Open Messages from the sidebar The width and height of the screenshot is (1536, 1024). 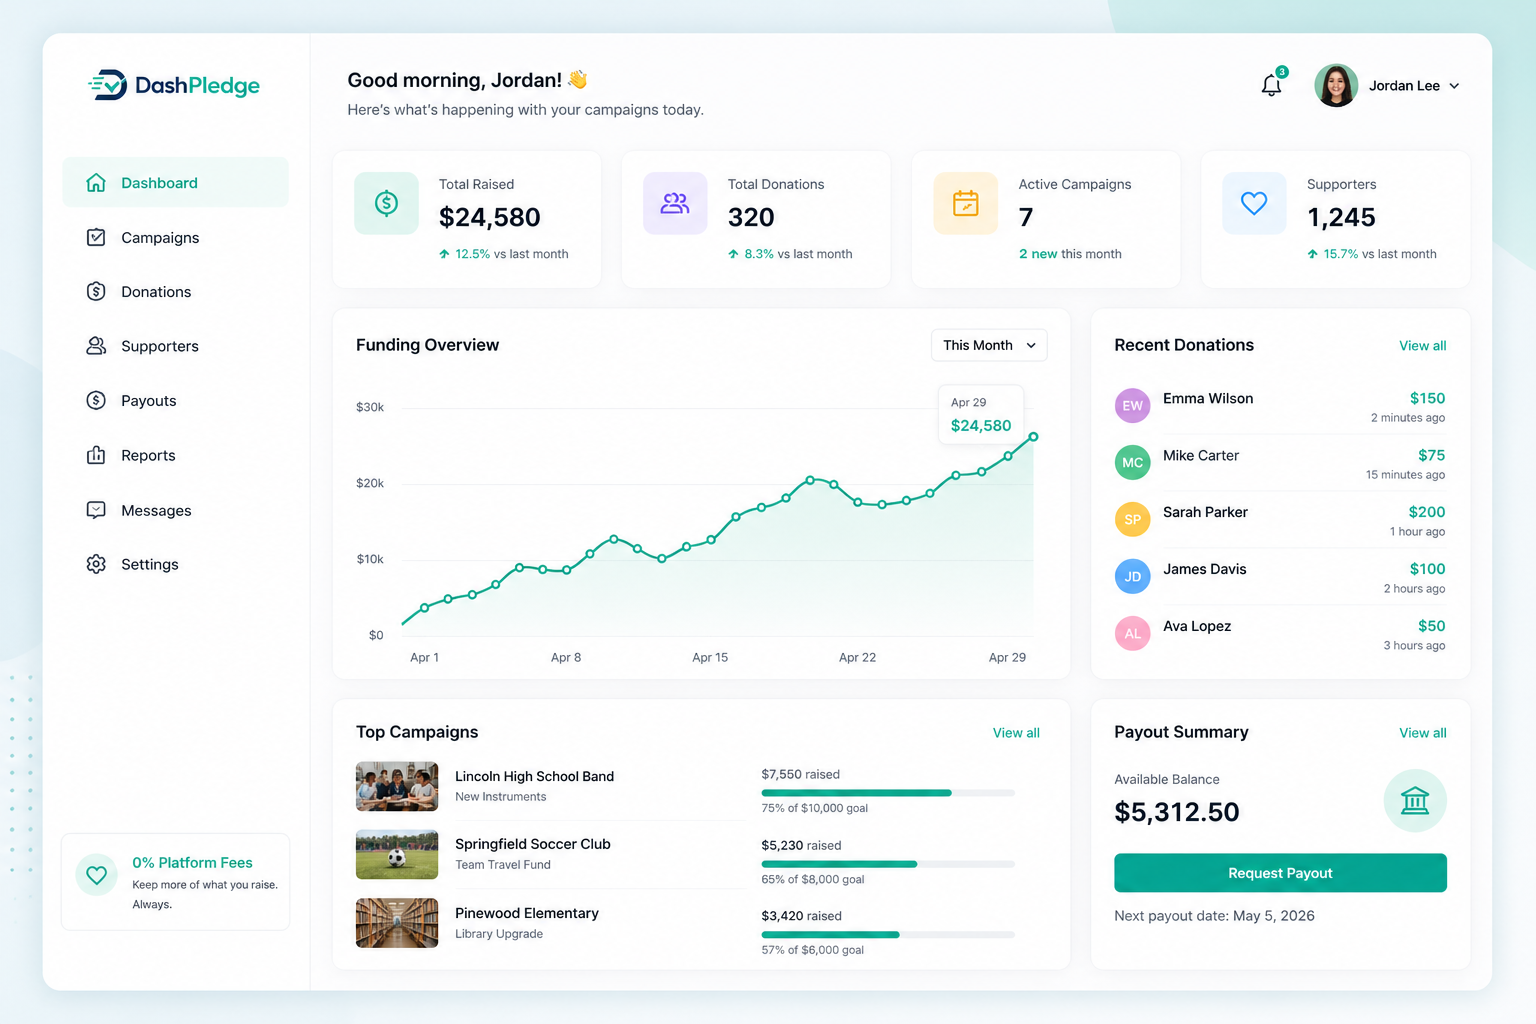click(x=175, y=510)
